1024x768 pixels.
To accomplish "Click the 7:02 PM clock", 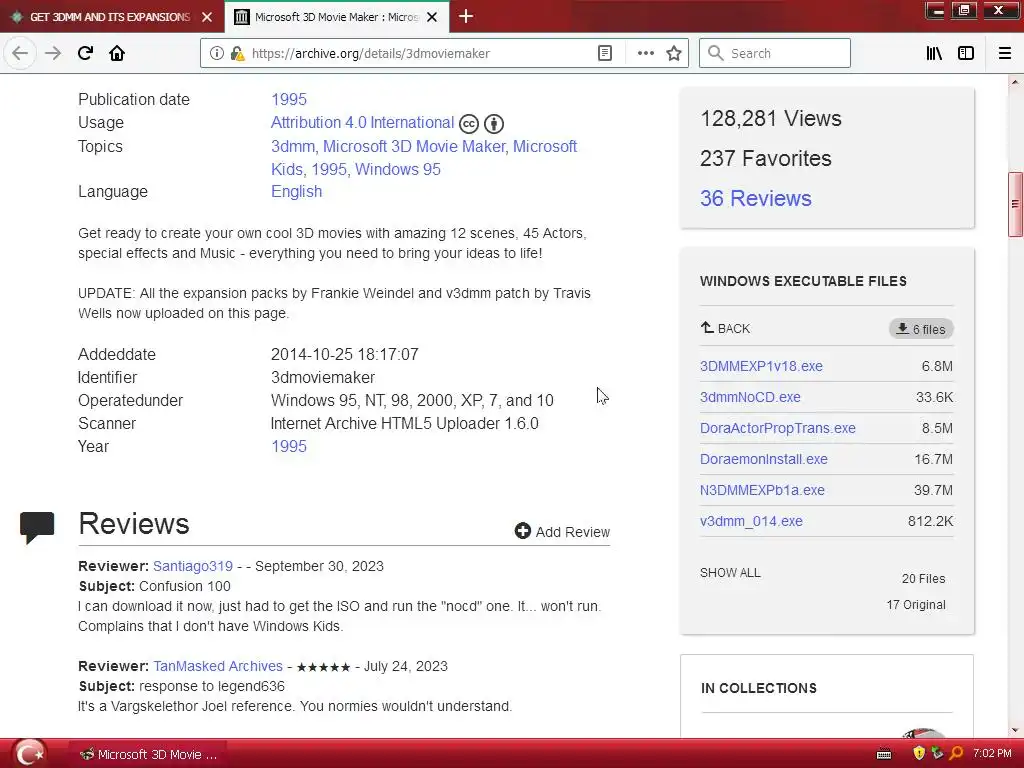I will pyautogui.click(x=992, y=754).
